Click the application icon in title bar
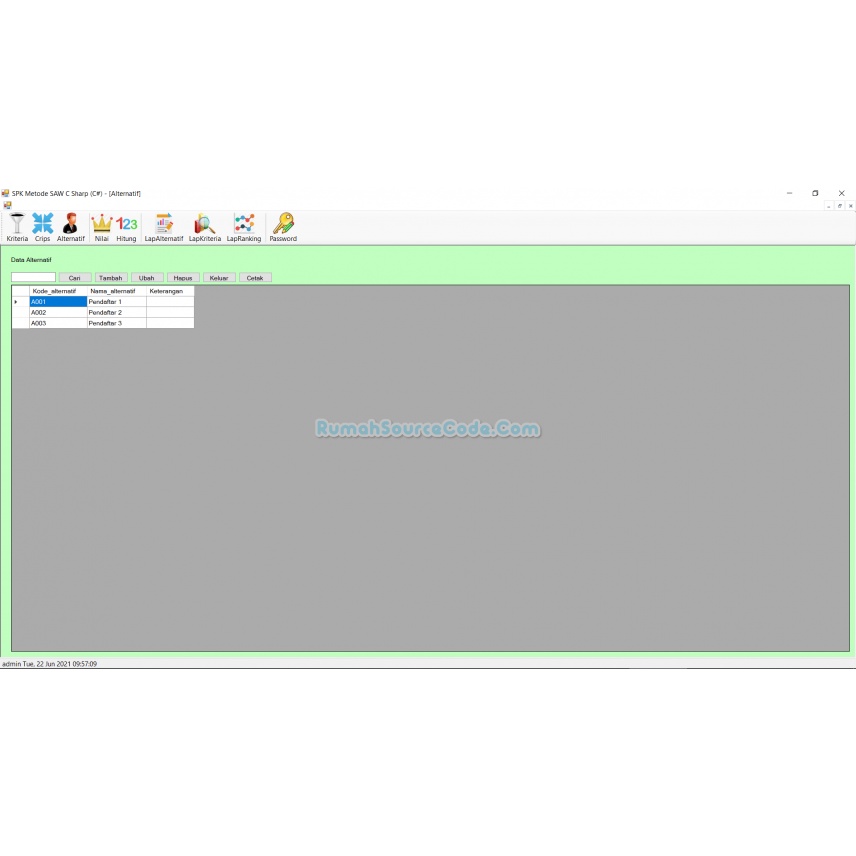Image resolution: width=856 pixels, height=856 pixels. (x=5, y=193)
